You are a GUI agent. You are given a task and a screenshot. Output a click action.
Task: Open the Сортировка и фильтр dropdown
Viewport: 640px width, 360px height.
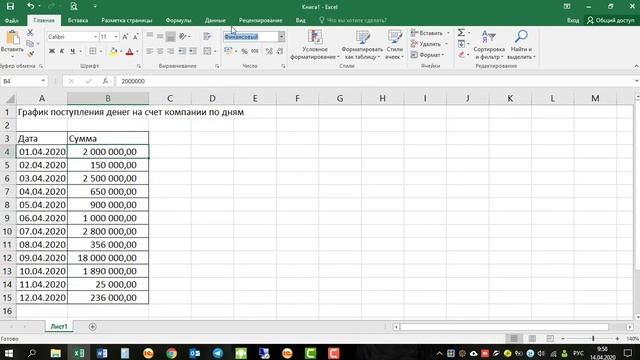(489, 45)
